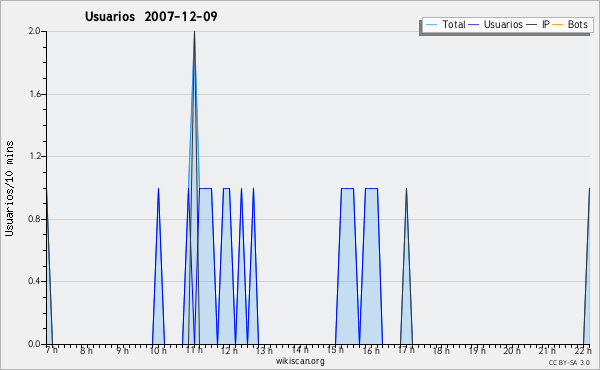Click the 17 h x-axis label
This screenshot has height=370, width=600.
406,350
